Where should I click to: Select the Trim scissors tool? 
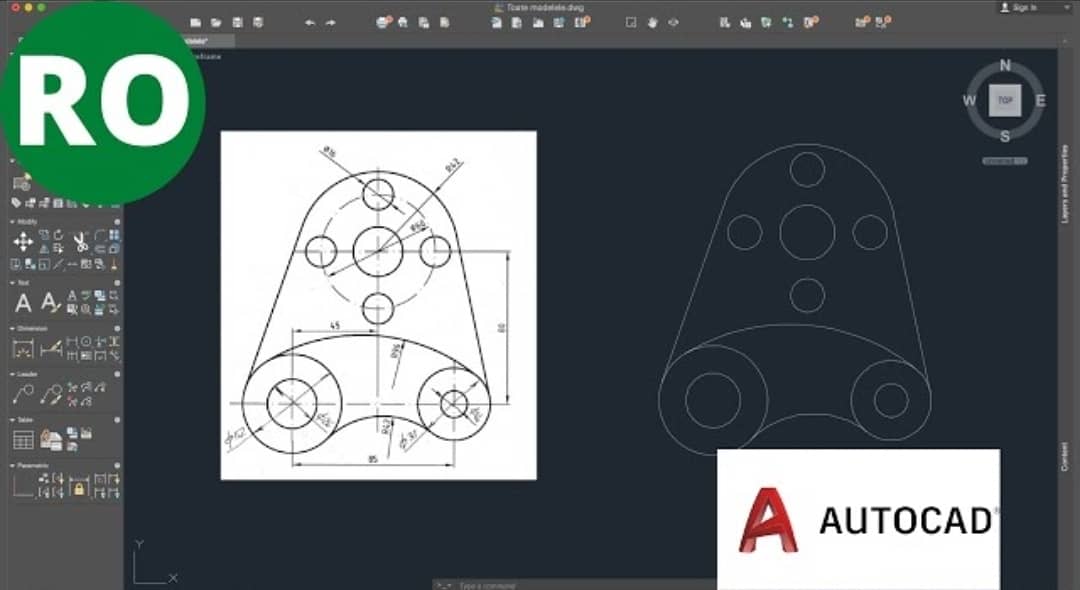79,240
